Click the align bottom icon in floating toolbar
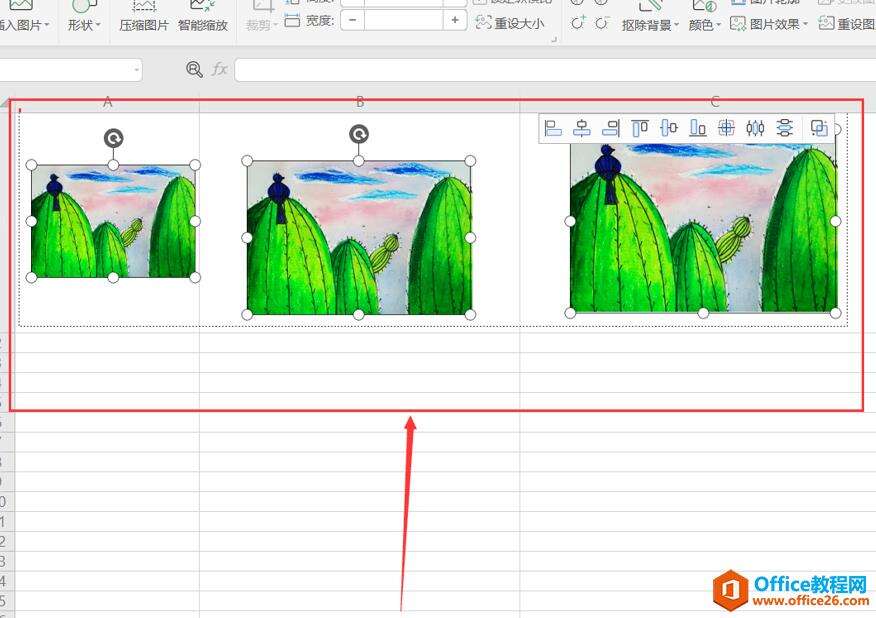 click(698, 128)
